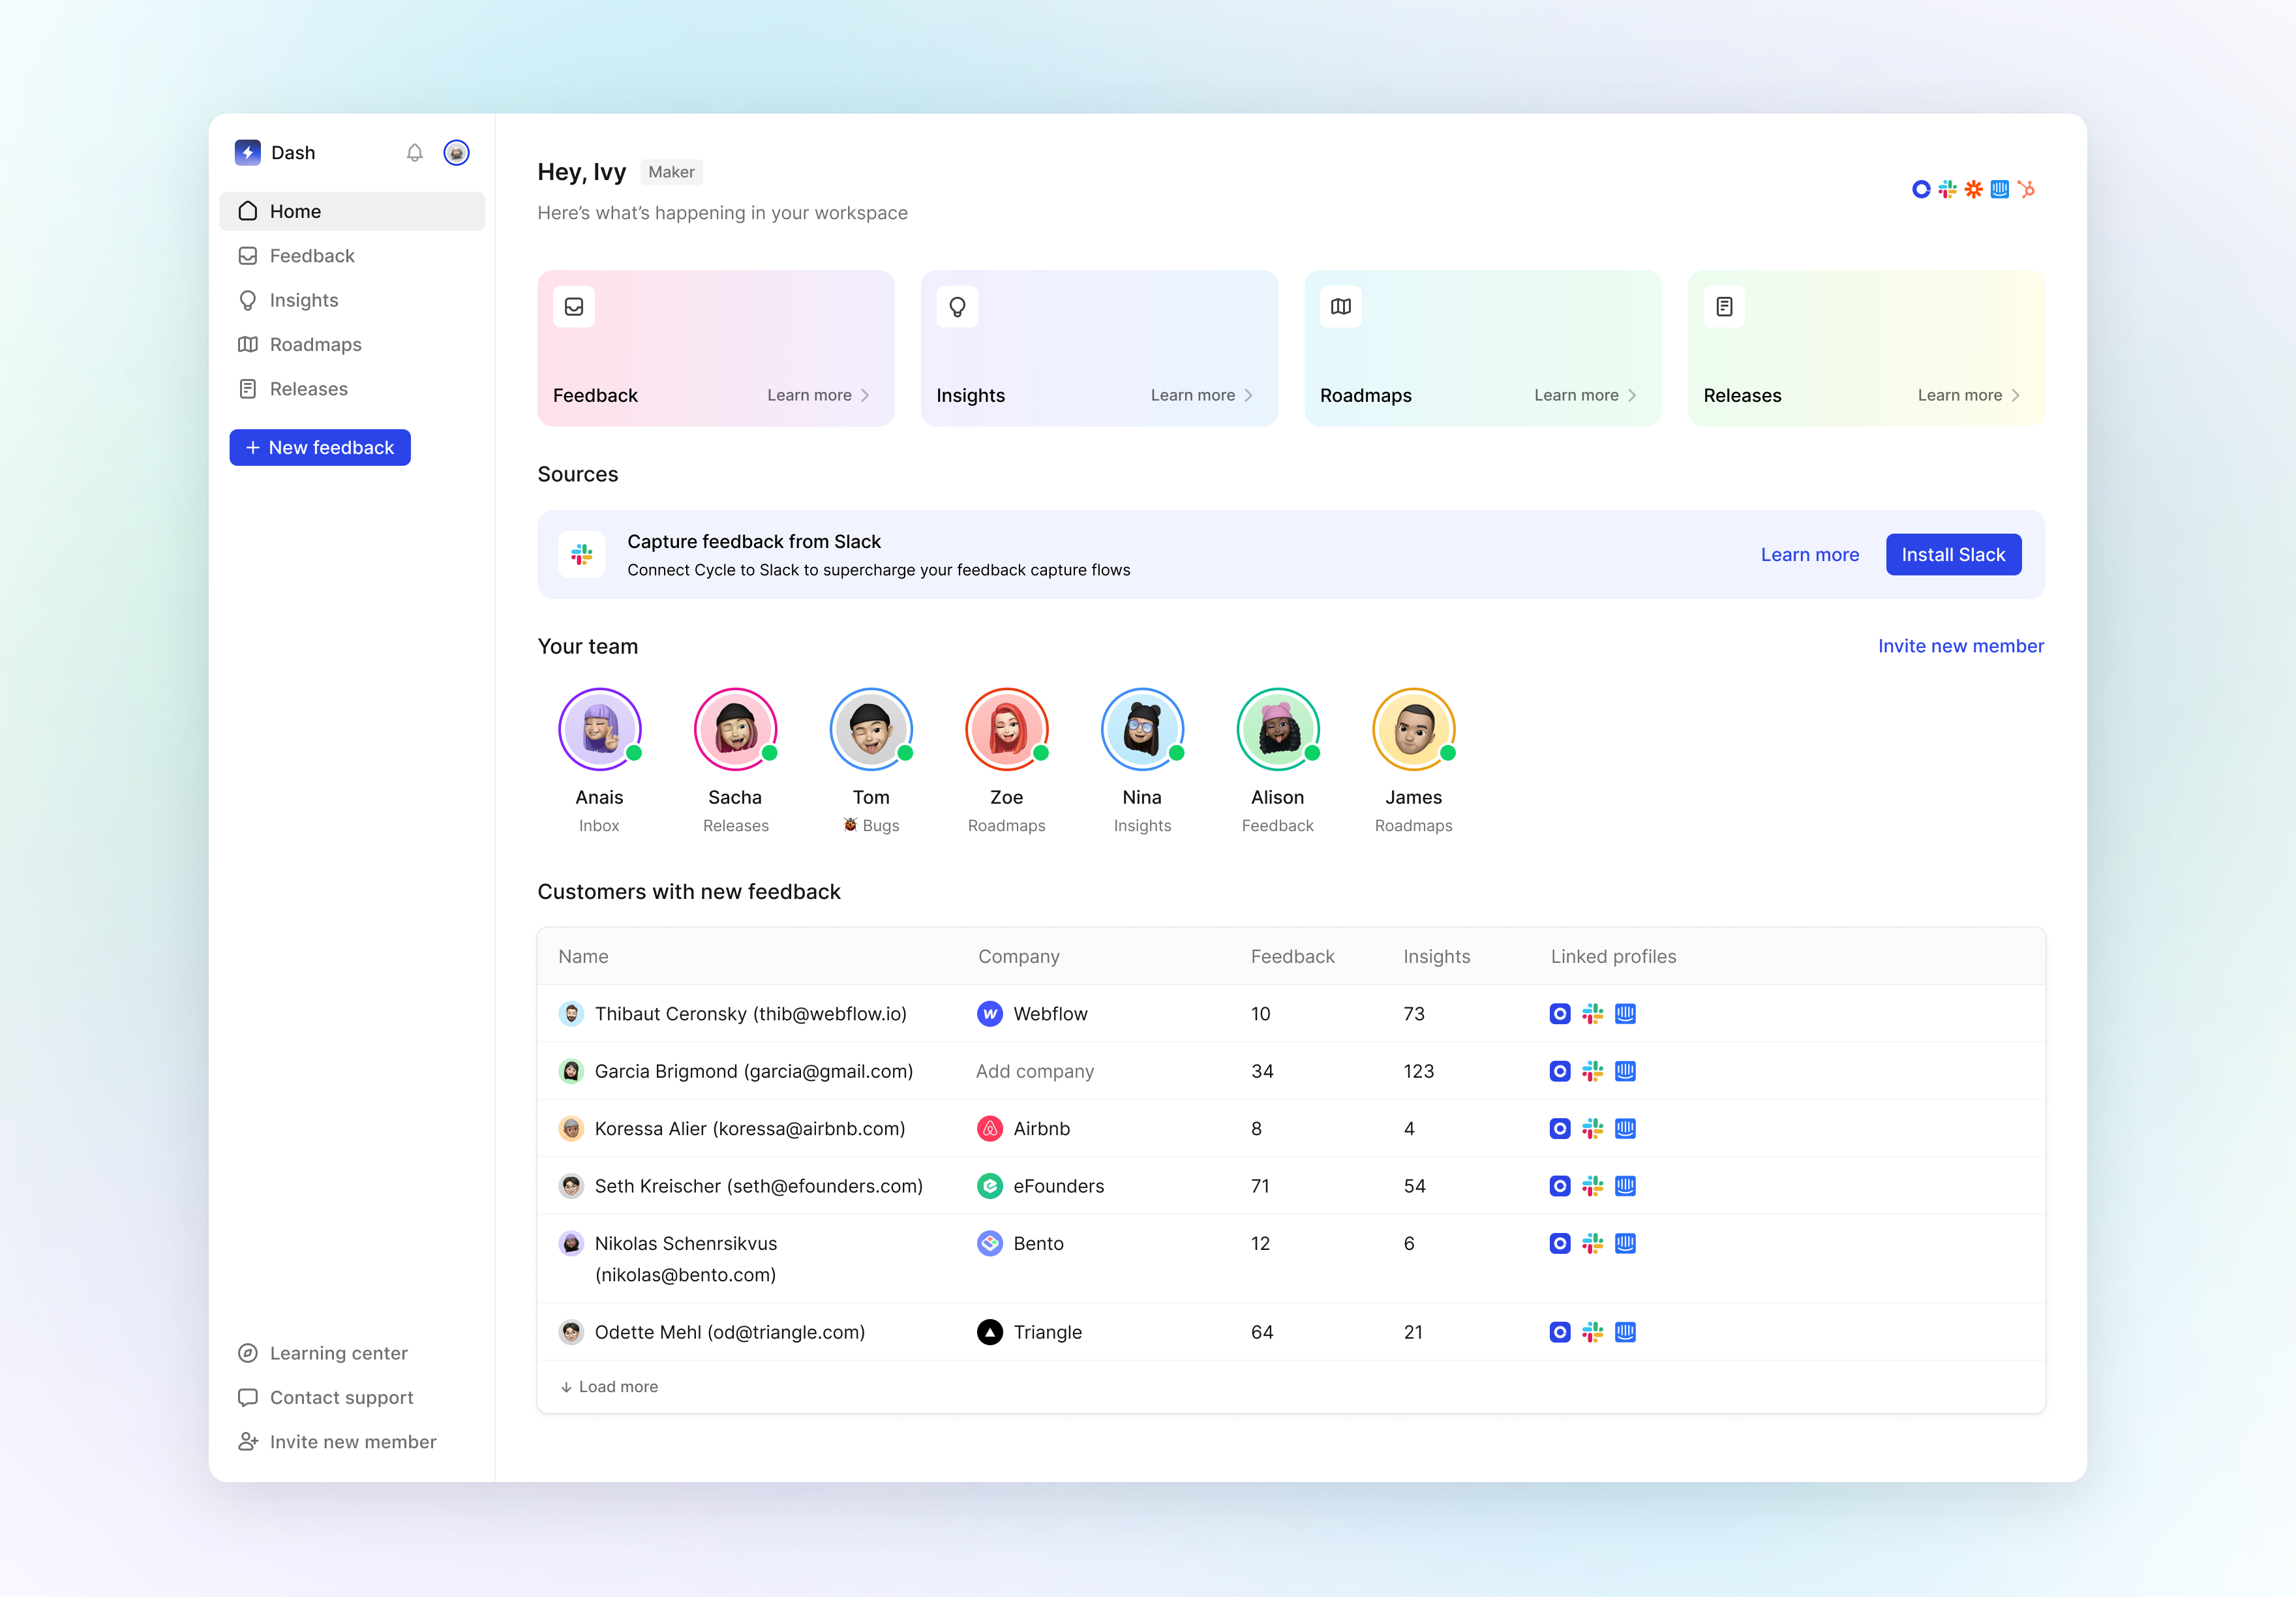Click the Cycle integration icon in header
The width and height of the screenshot is (2296, 1597).
click(x=1921, y=189)
